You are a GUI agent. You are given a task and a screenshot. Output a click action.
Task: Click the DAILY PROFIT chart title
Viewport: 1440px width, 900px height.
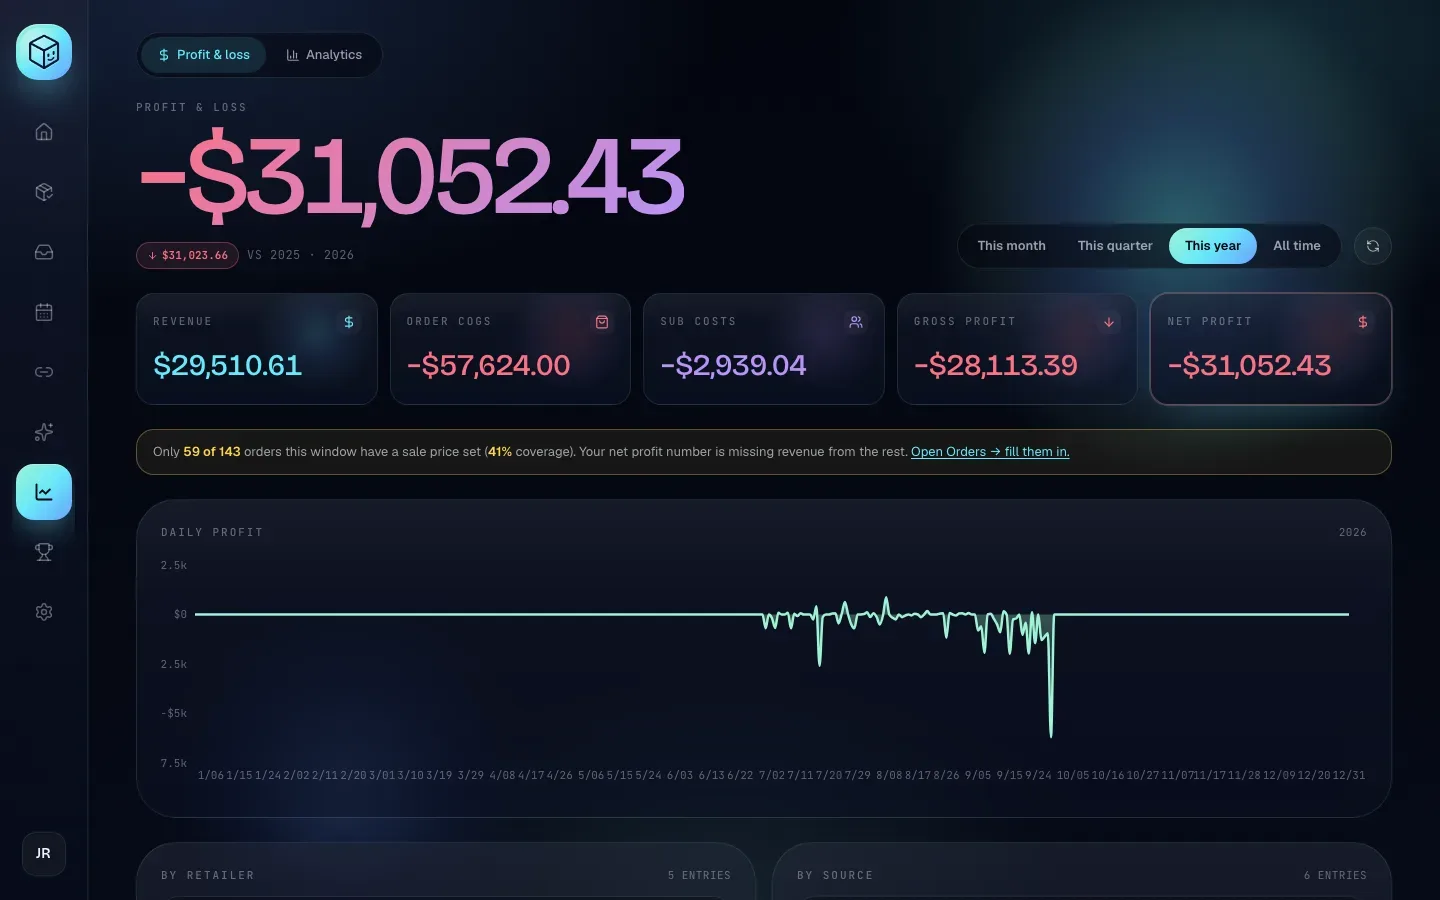pyautogui.click(x=212, y=532)
